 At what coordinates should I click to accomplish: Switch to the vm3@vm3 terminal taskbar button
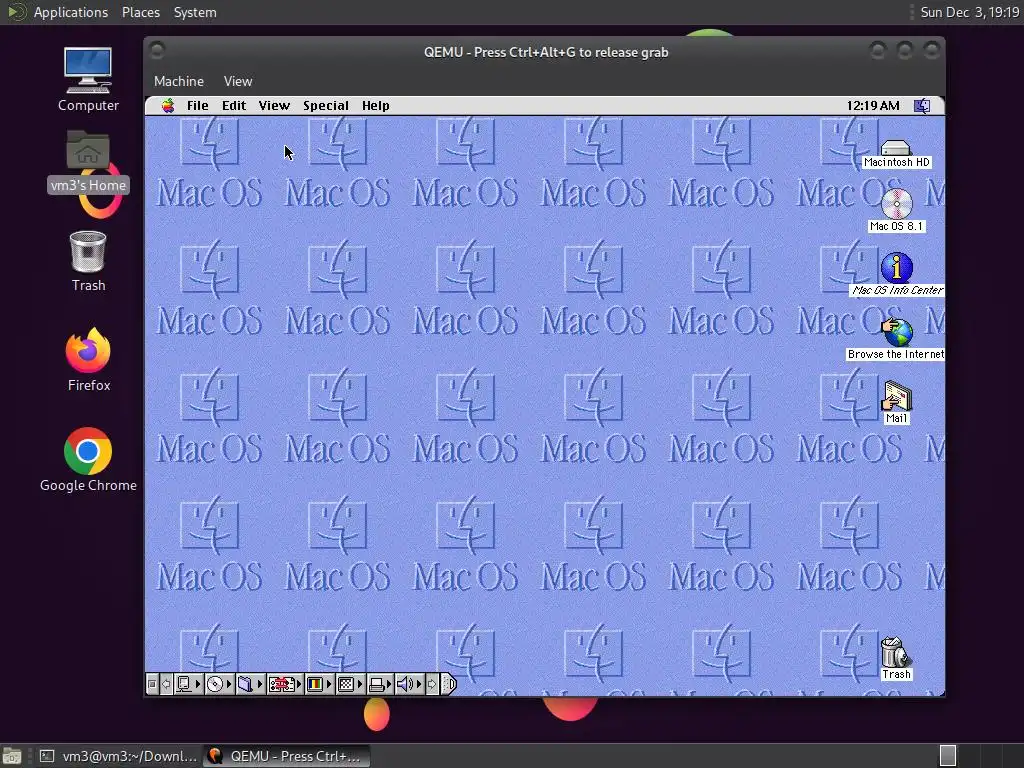tap(118, 756)
